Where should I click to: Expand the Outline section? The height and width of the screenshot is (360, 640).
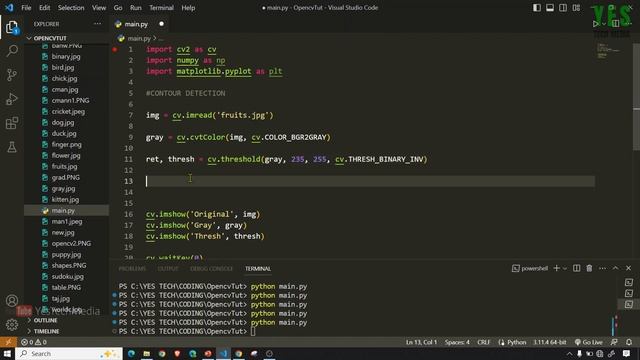point(45,320)
